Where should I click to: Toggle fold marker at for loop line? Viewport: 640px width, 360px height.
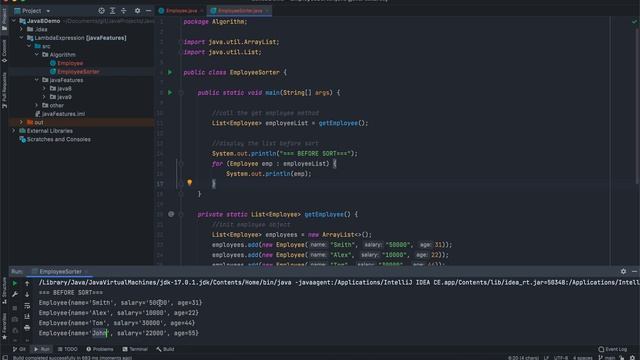point(181,164)
